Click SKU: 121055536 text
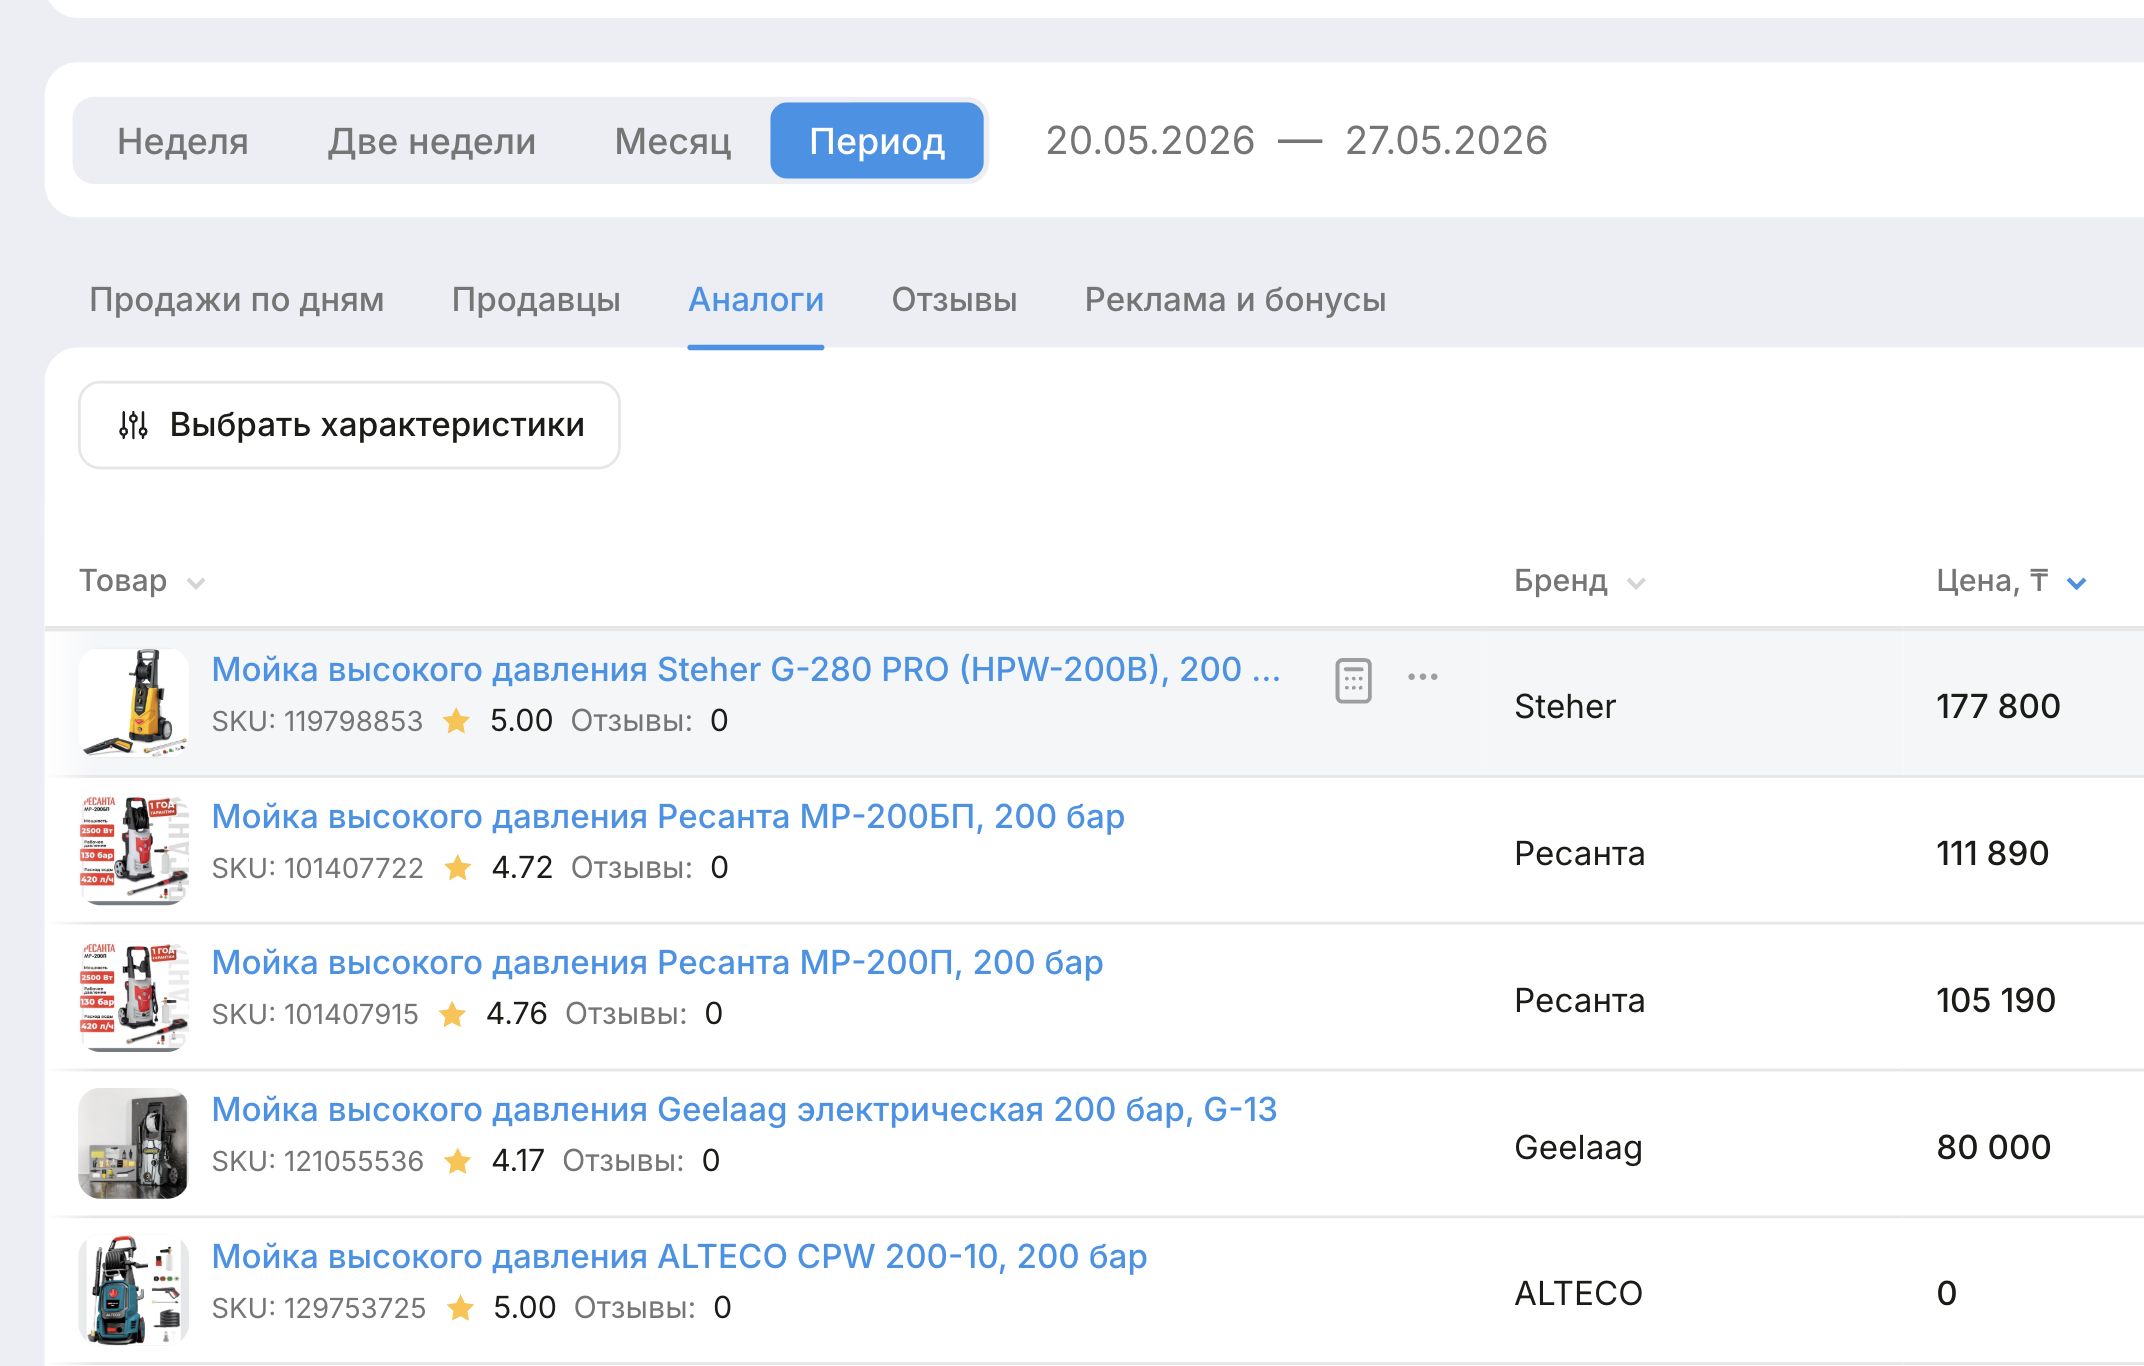This screenshot has width=2144, height=1366. [x=317, y=1161]
